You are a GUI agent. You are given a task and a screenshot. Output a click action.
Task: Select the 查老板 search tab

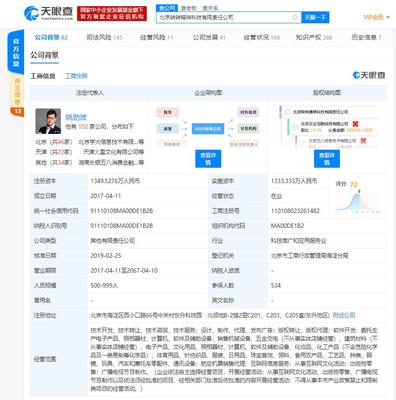pos(188,8)
